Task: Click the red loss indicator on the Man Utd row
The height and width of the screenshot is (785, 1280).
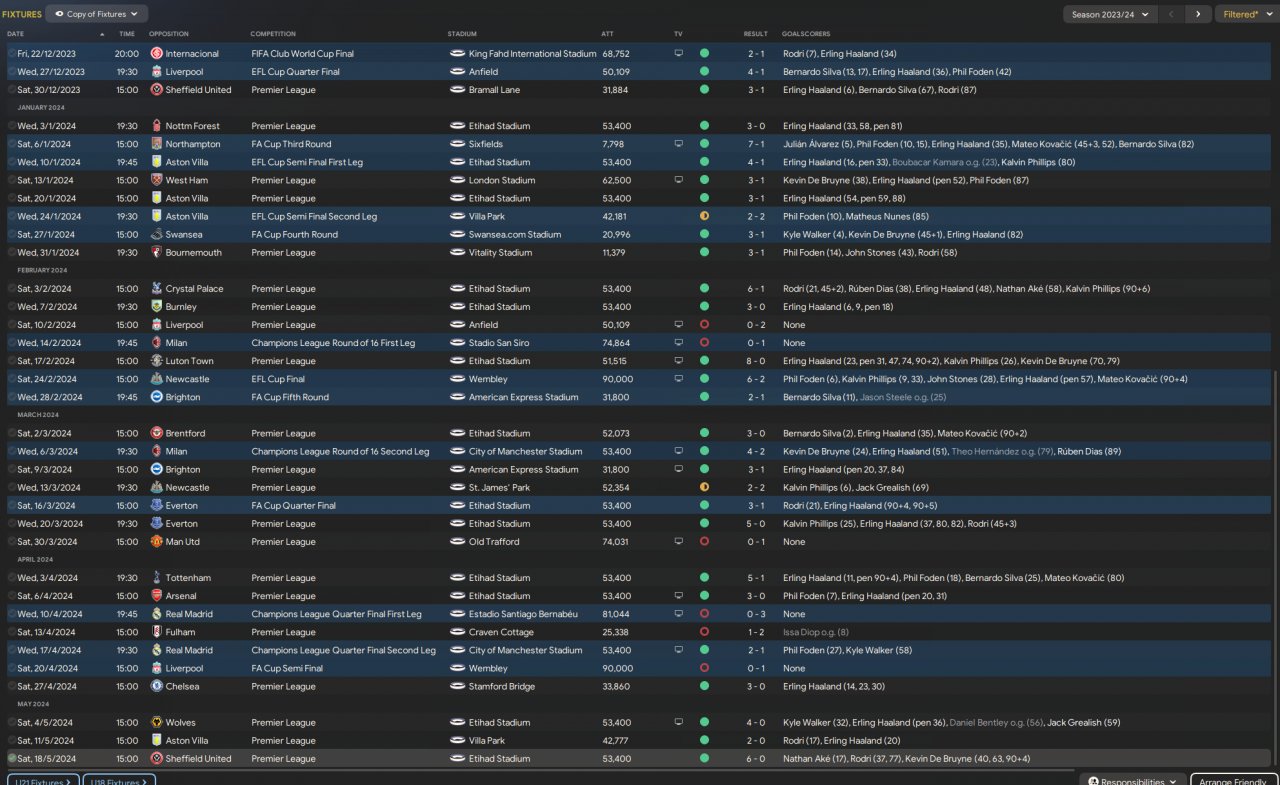Action: pos(704,542)
